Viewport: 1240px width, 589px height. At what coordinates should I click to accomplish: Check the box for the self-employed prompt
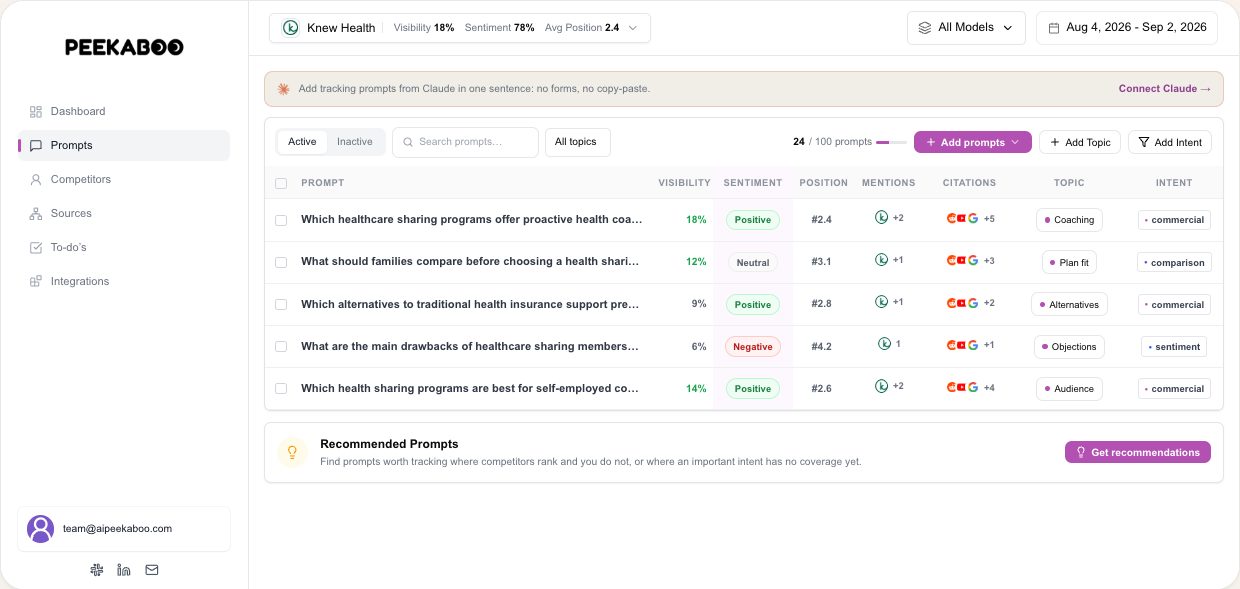281,388
